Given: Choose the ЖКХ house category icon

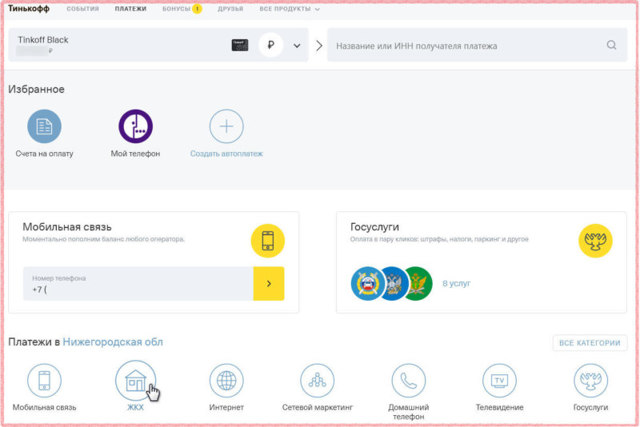Looking at the screenshot, I should [x=136, y=380].
